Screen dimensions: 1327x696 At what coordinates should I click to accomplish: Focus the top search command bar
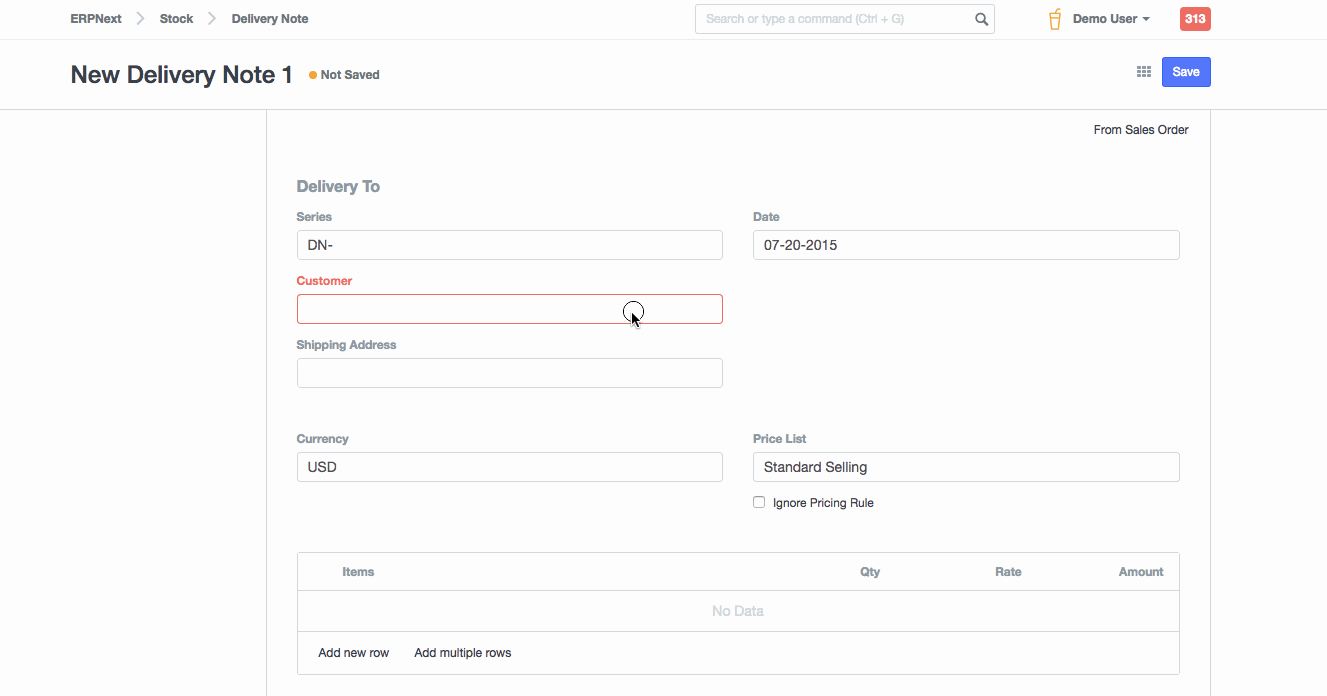click(835, 19)
